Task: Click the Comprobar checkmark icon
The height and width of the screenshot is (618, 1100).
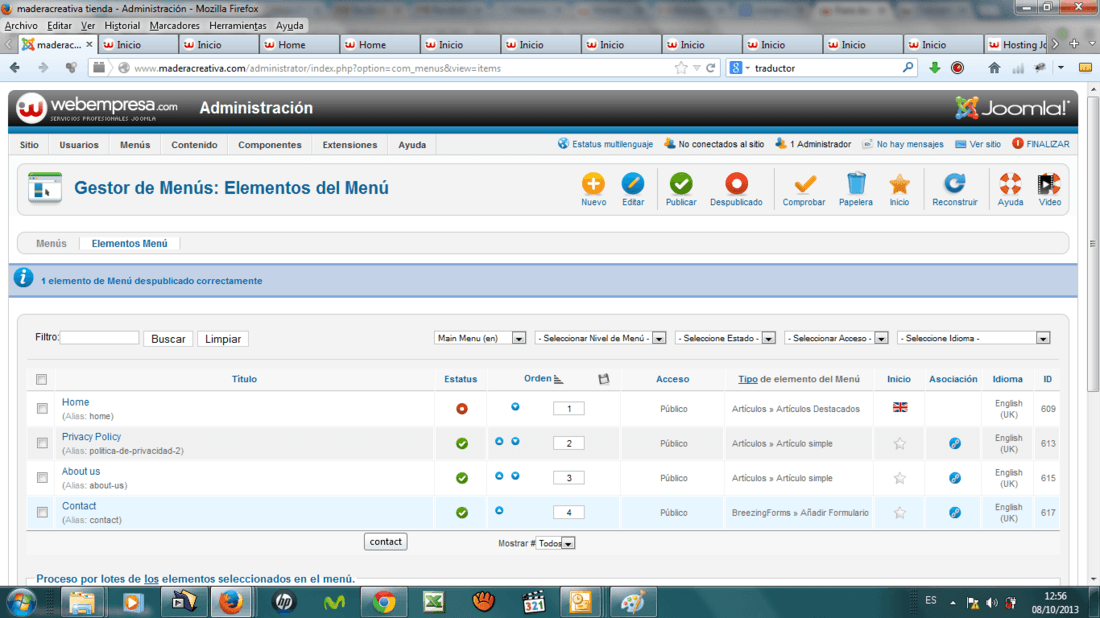Action: click(x=804, y=184)
